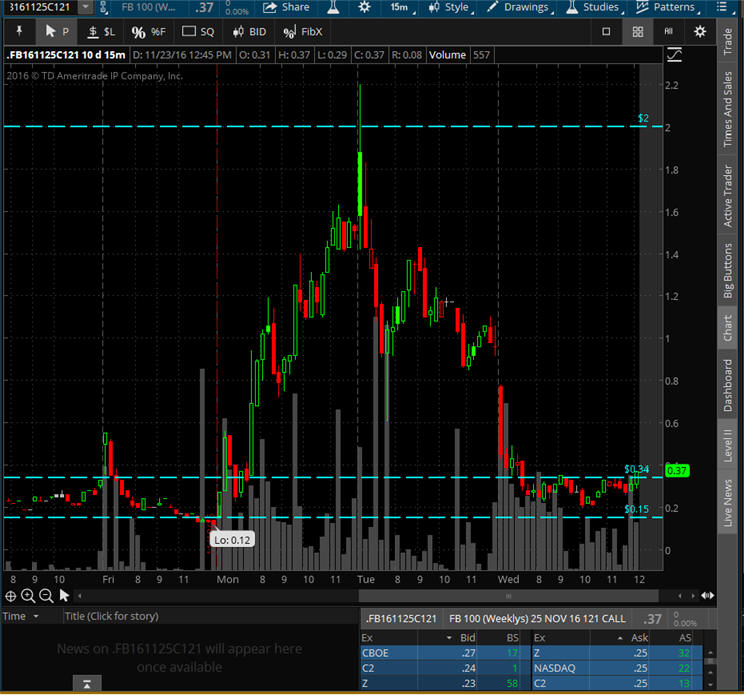
Task: Open chart settings gear icon
Action: pos(700,32)
